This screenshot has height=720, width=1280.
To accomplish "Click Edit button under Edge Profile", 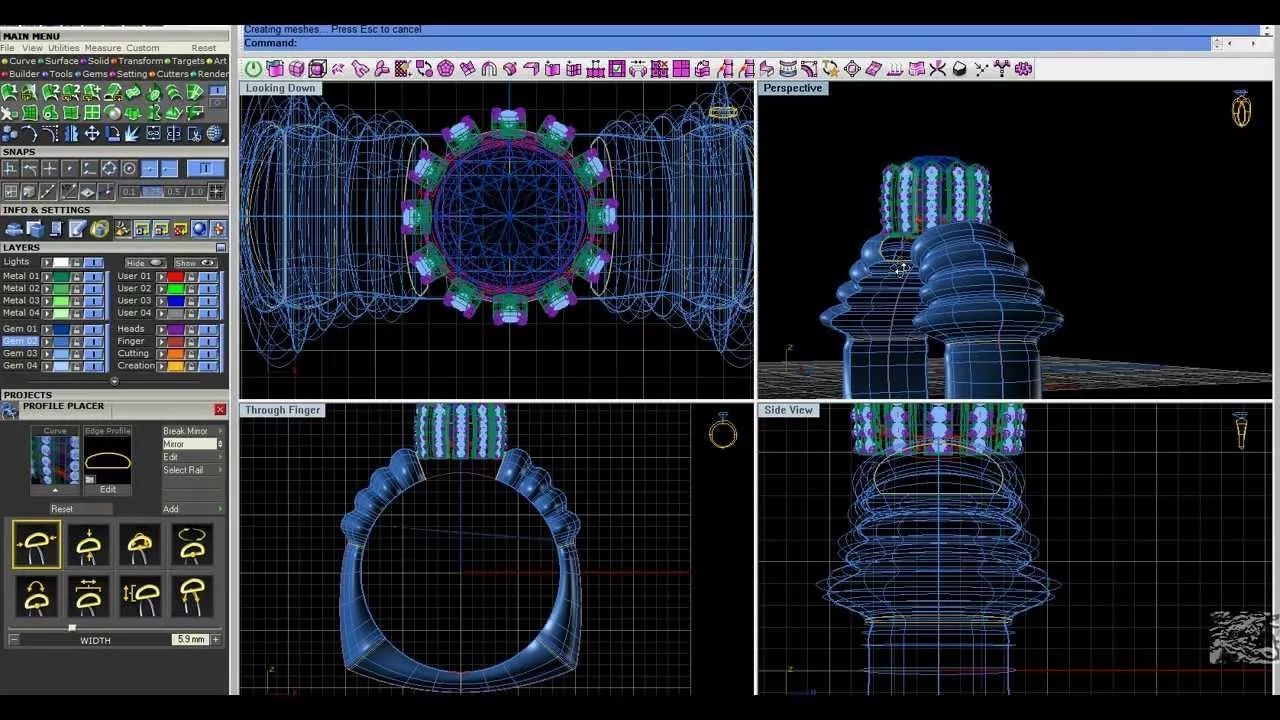I will (107, 489).
